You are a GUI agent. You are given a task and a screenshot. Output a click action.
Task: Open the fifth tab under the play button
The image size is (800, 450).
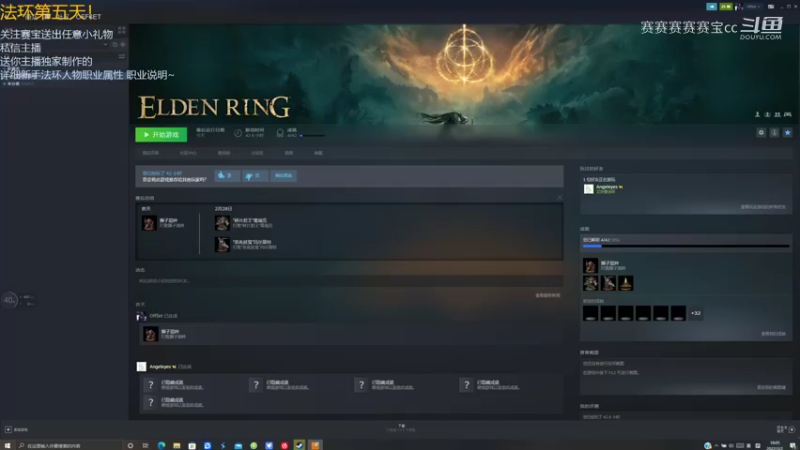click(289, 153)
